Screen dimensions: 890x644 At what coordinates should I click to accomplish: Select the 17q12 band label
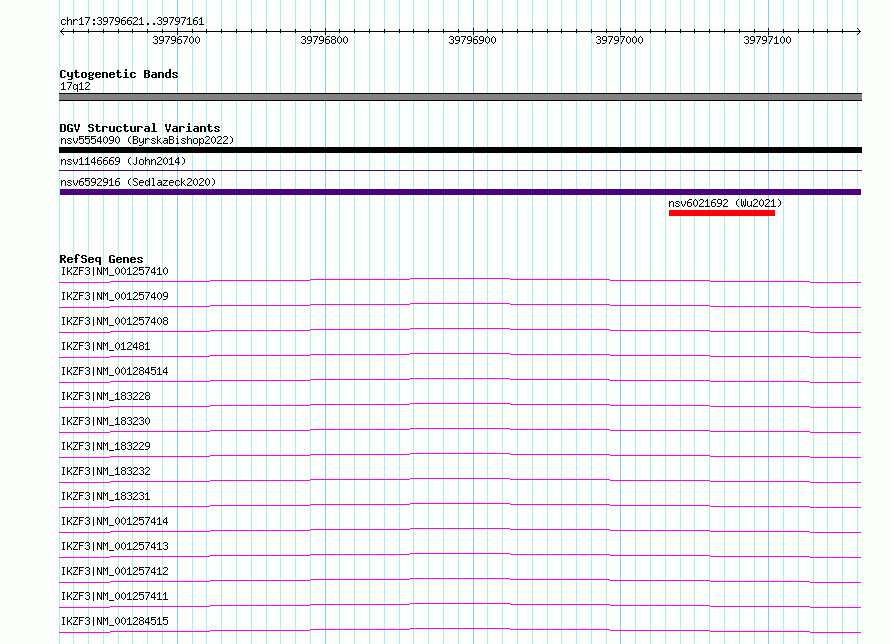(75, 86)
